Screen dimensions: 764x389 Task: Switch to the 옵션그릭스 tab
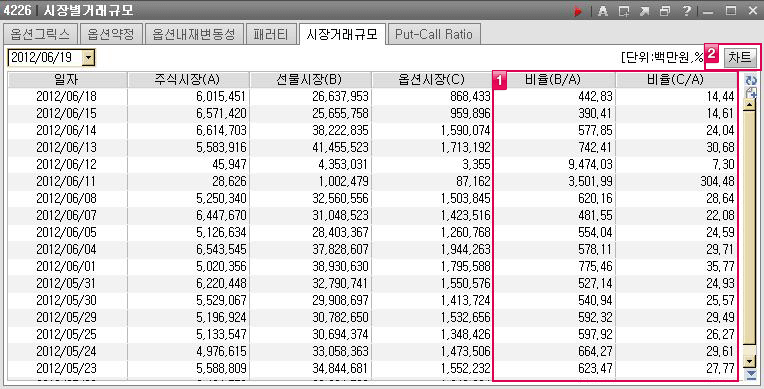(40, 34)
